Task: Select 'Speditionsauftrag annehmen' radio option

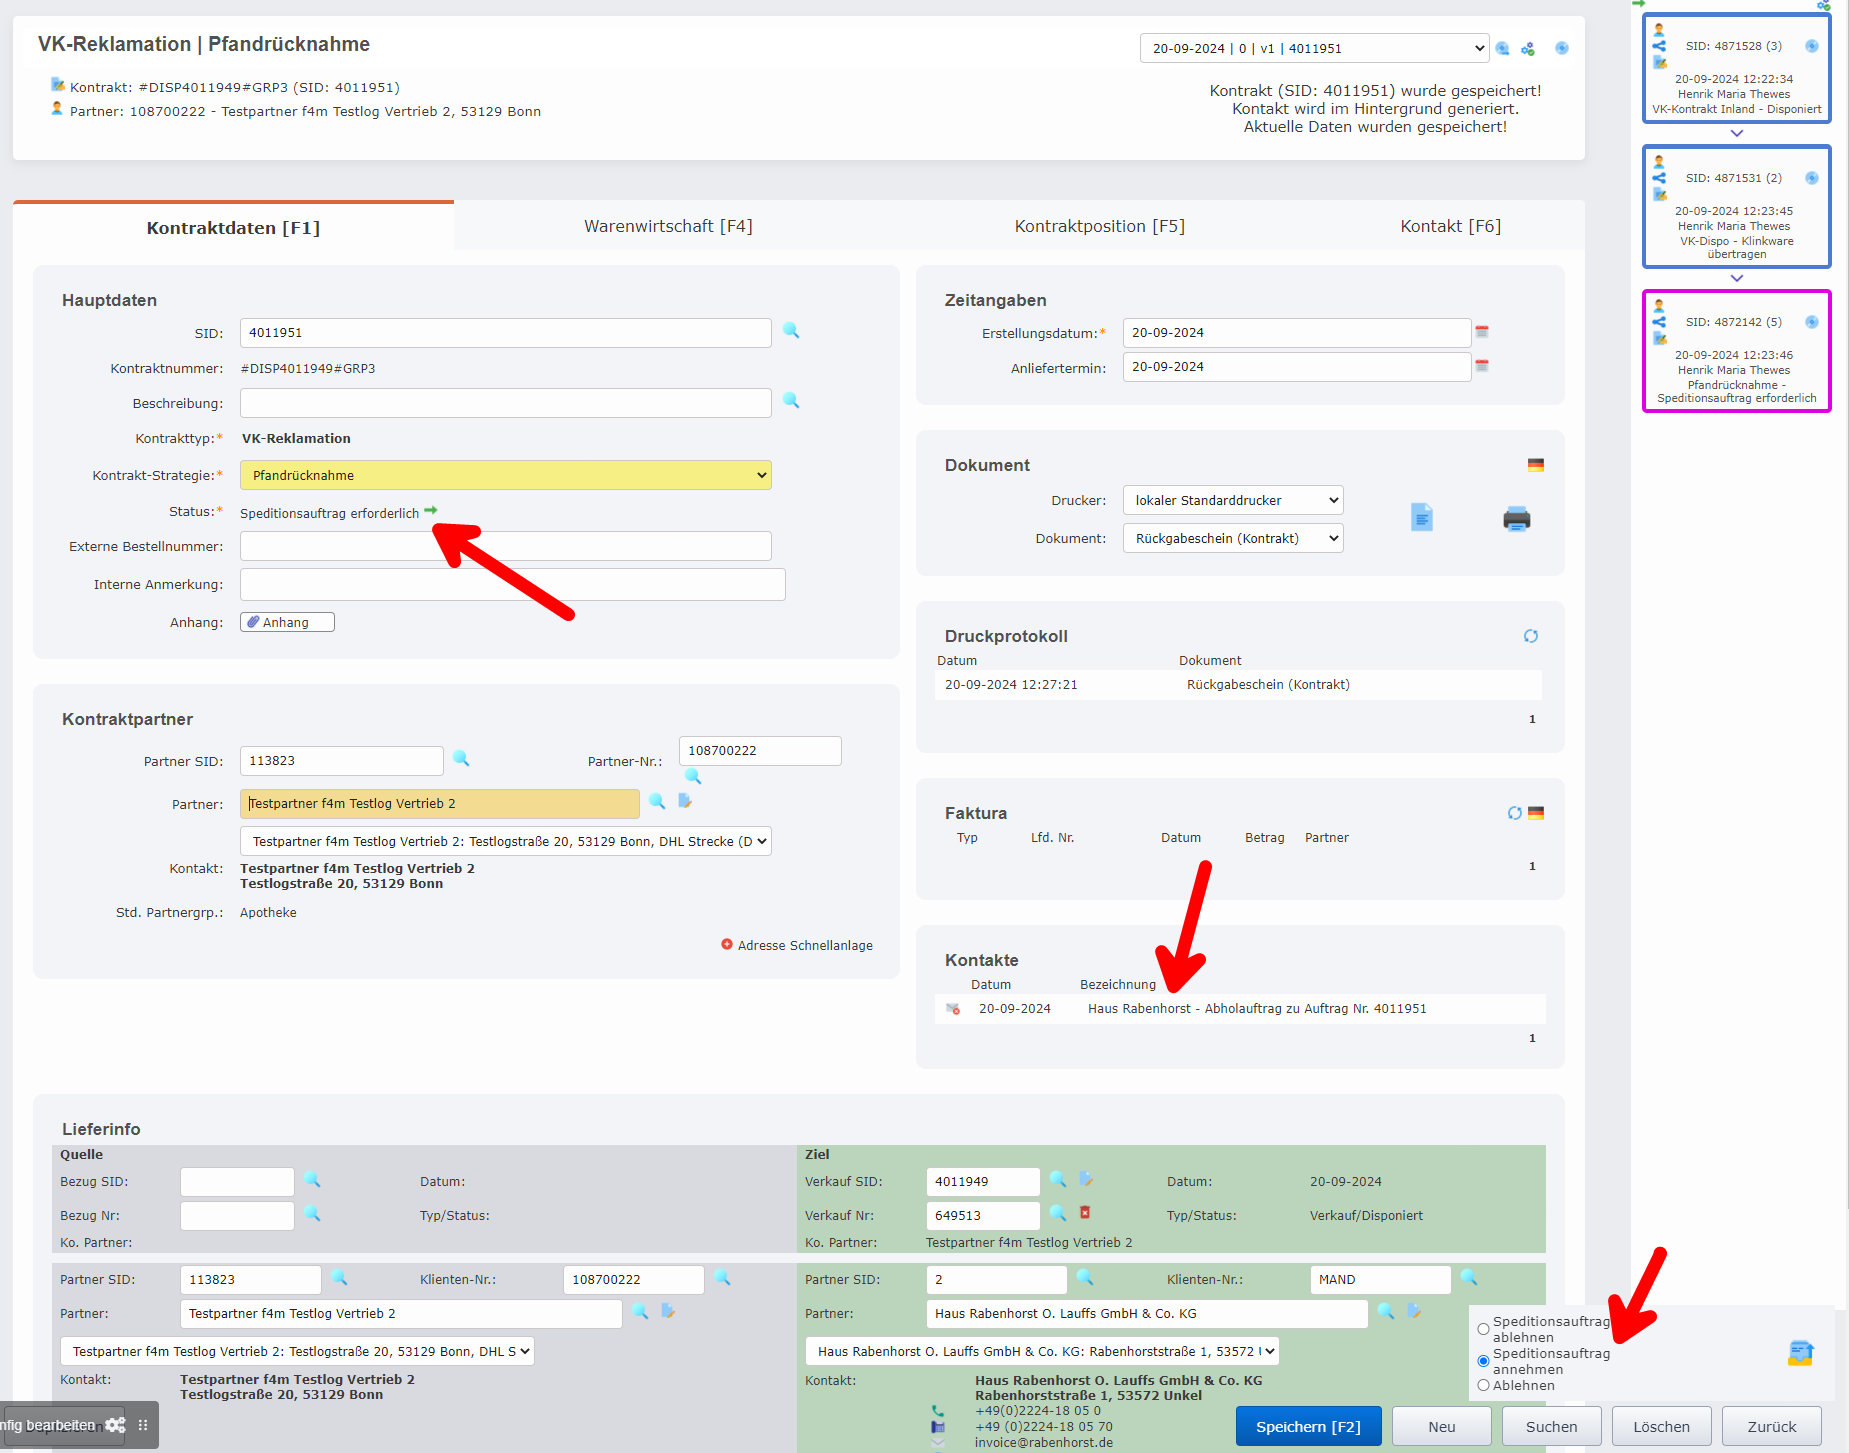Action: [1483, 1361]
